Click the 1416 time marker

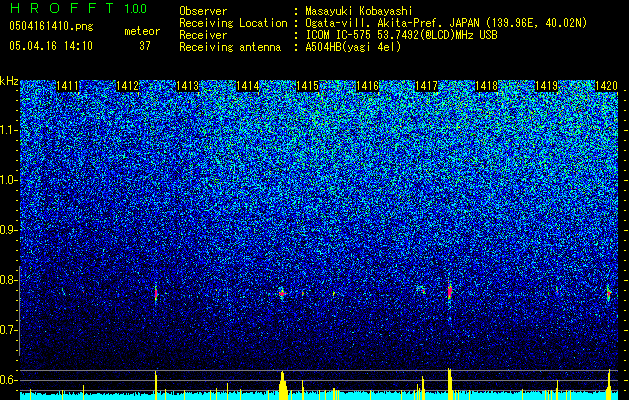coord(367,86)
